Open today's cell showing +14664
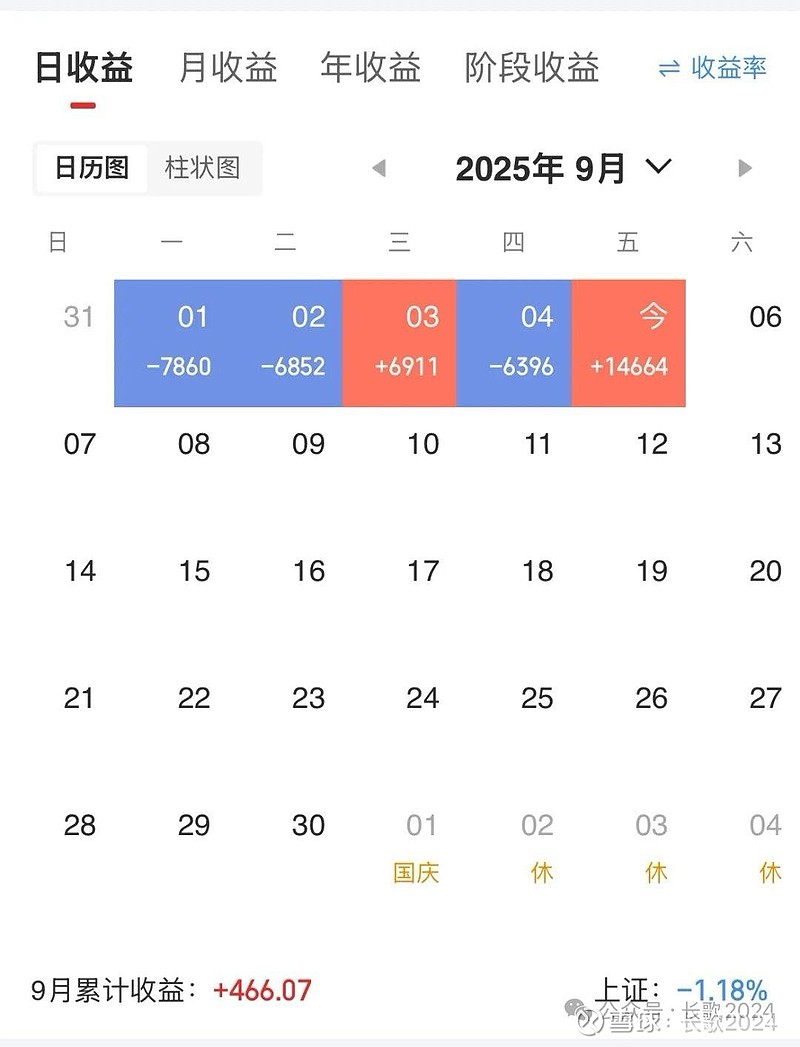800x1047 pixels. tap(629, 343)
